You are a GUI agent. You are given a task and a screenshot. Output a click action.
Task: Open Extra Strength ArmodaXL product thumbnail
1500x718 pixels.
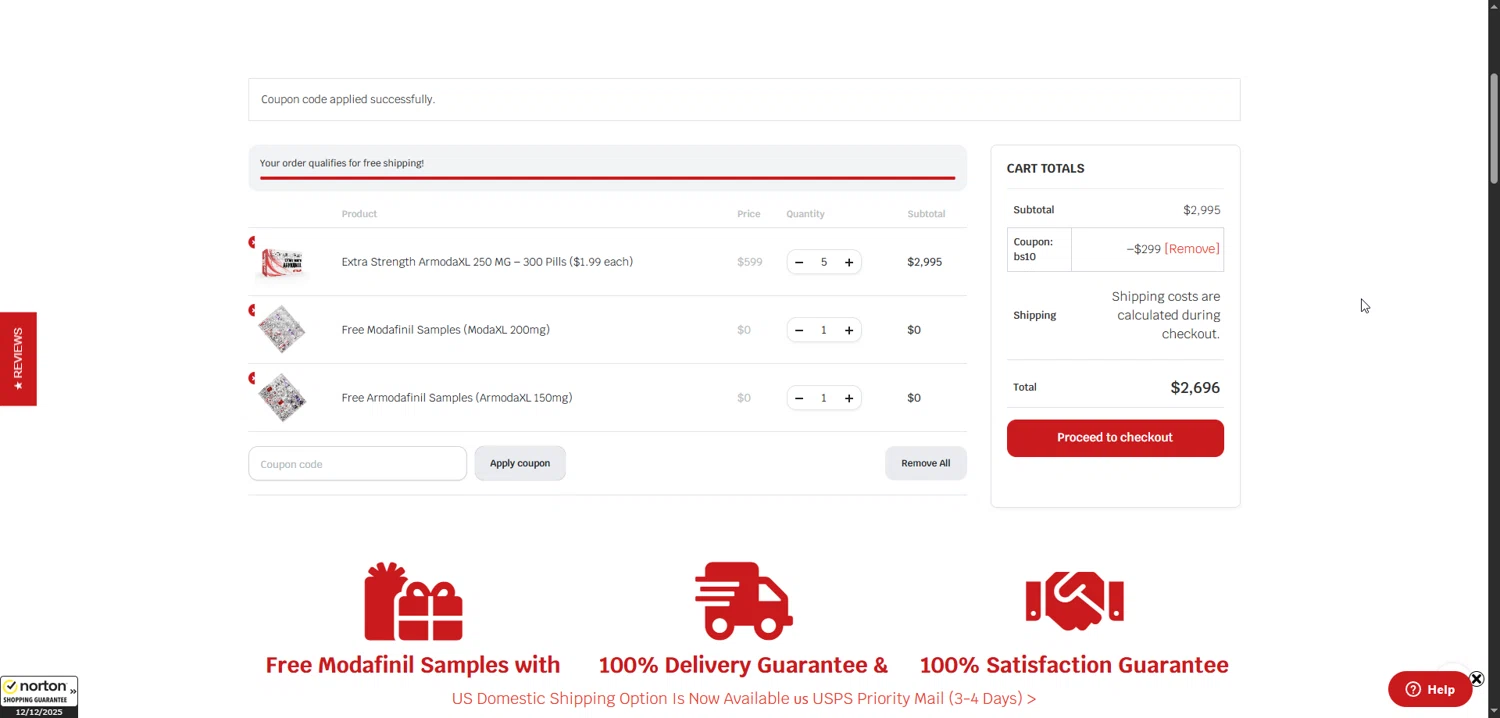pyautogui.click(x=282, y=262)
